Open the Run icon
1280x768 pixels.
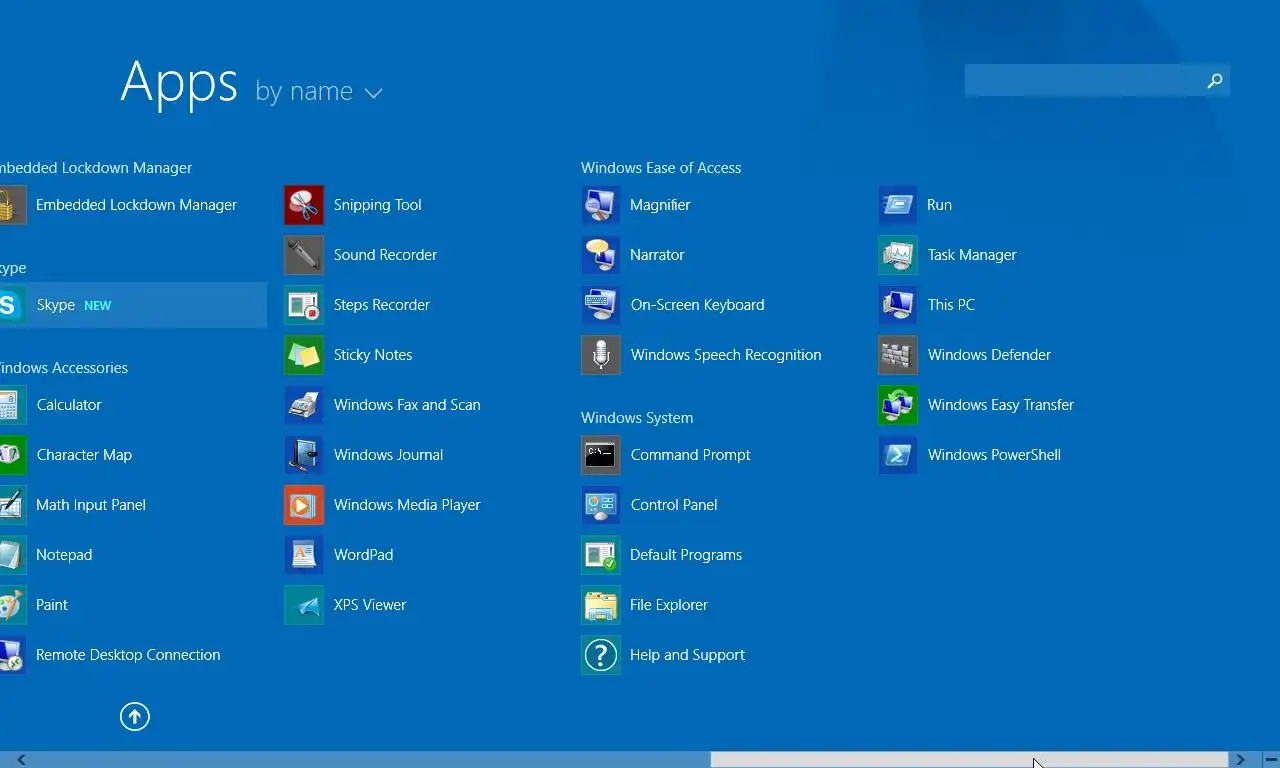[898, 205]
